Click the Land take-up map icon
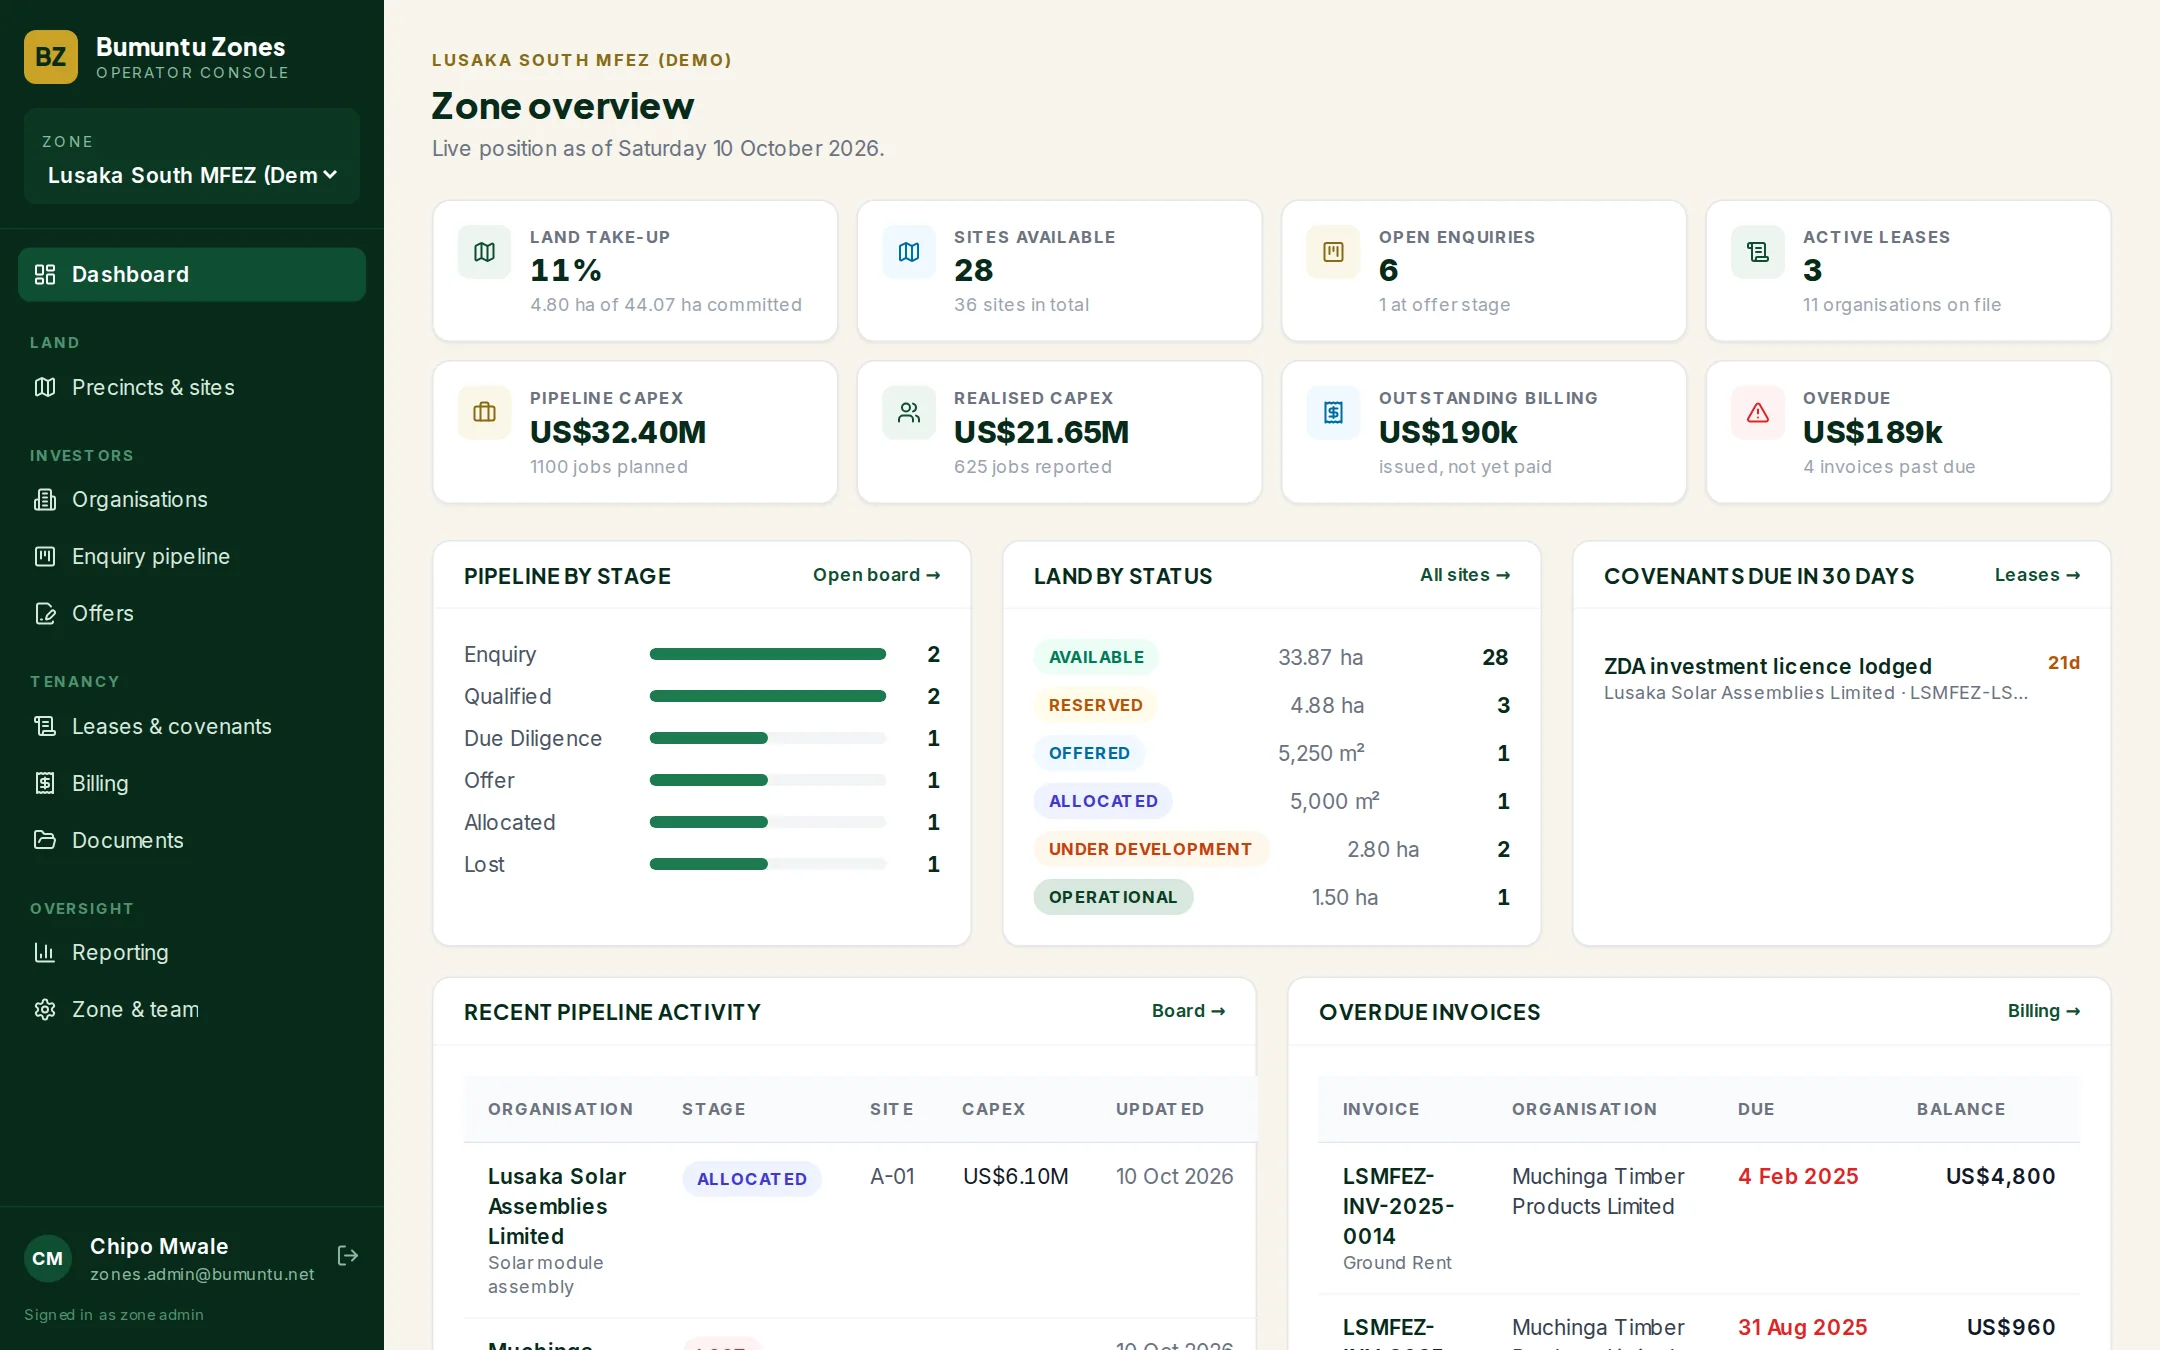Viewport: 2160px width, 1350px height. [x=484, y=252]
